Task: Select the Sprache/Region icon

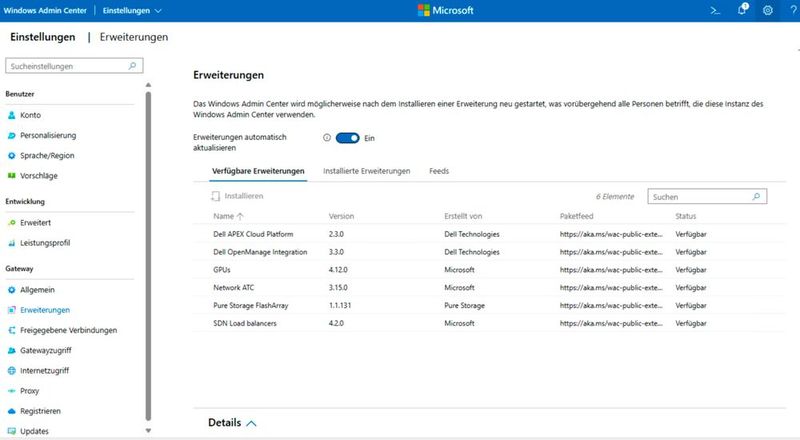Action: (12, 156)
